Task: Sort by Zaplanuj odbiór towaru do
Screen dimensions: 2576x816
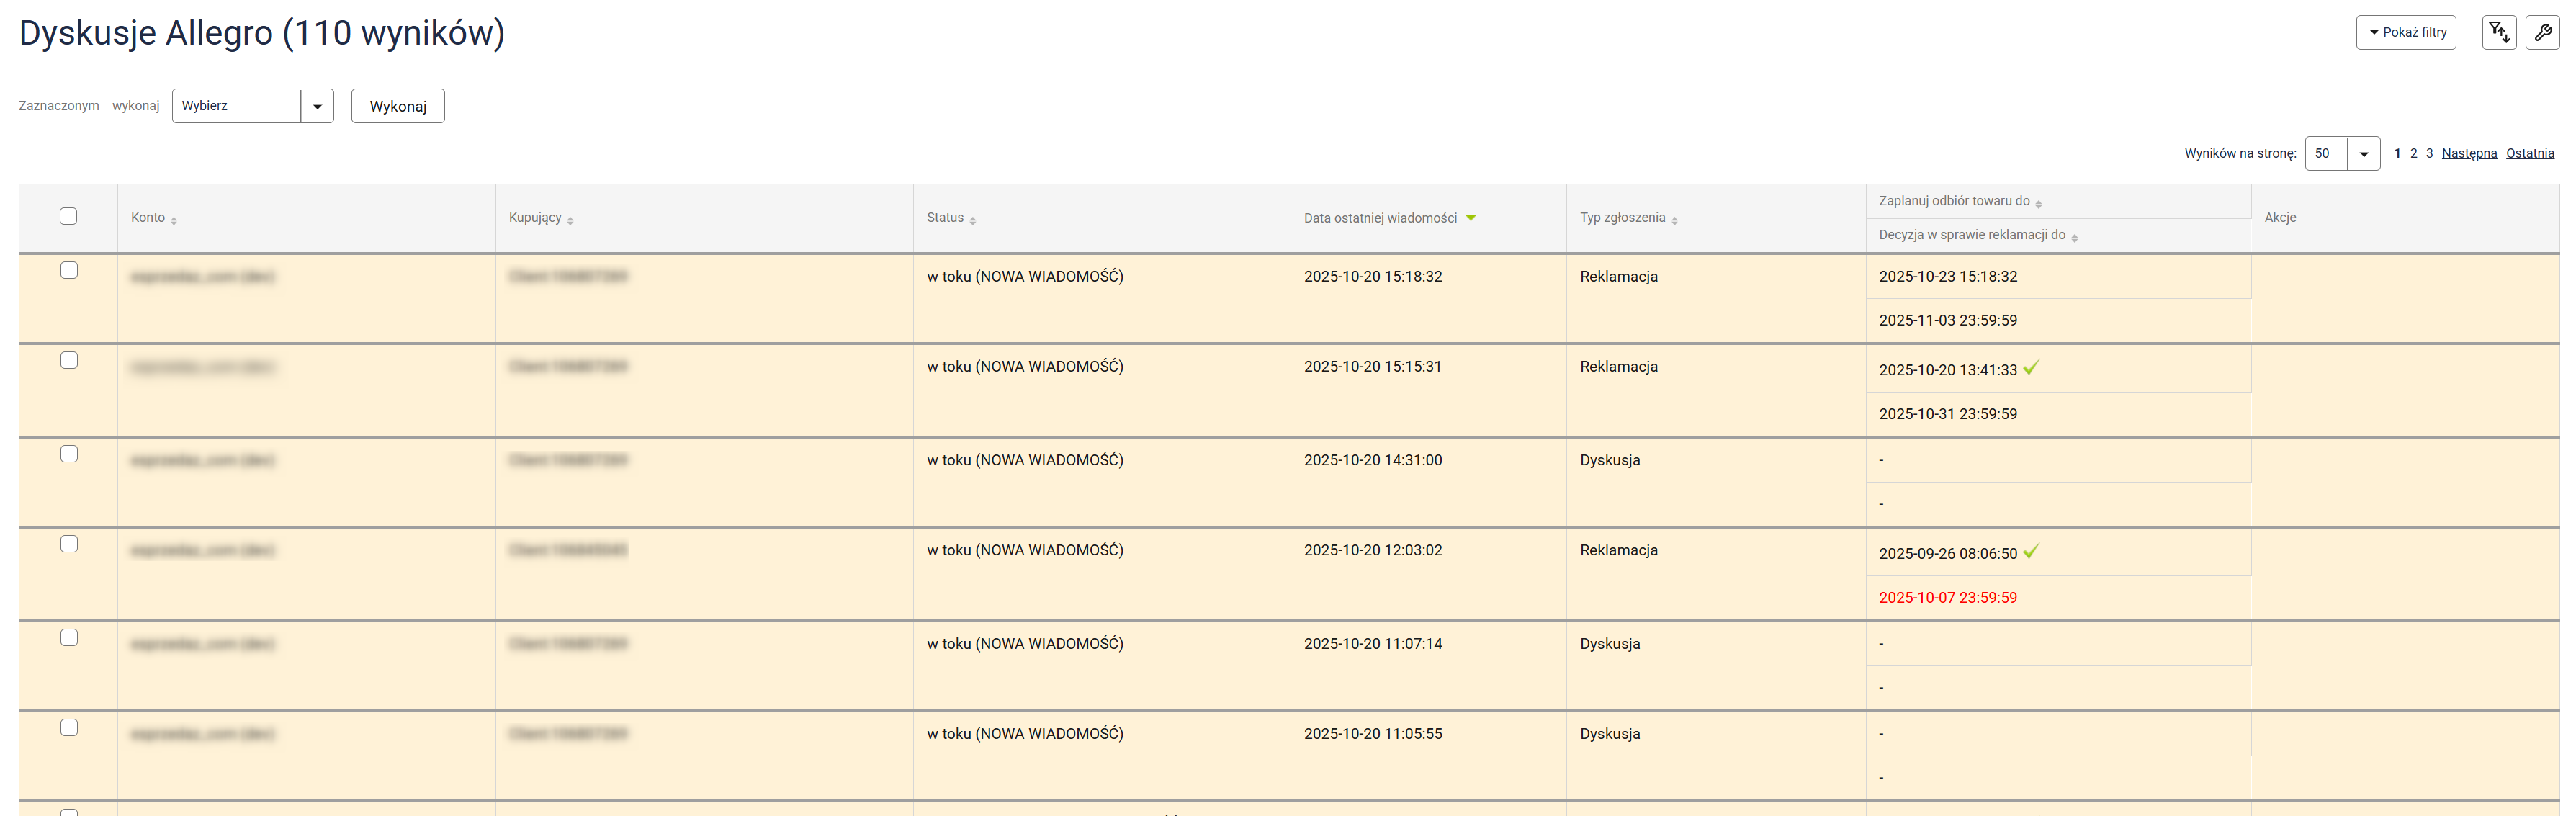Action: (2038, 203)
